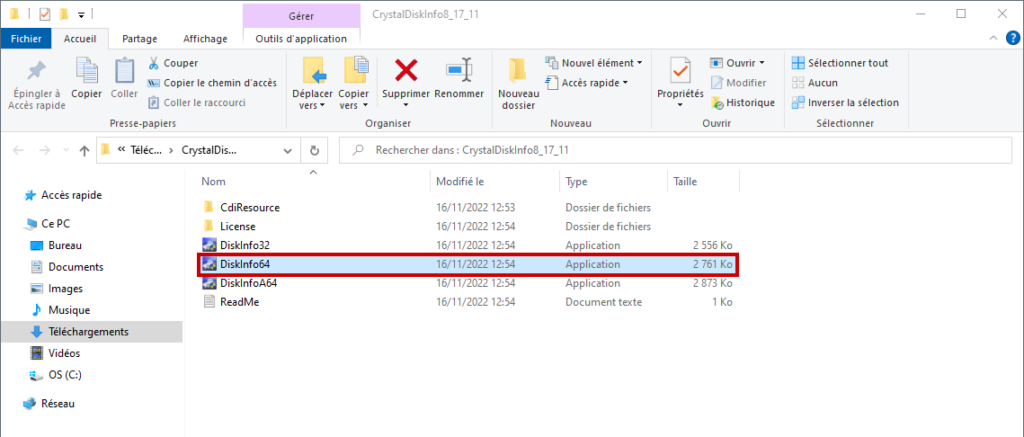1024x437 pixels.
Task: Go back with the left arrow
Action: coord(18,150)
